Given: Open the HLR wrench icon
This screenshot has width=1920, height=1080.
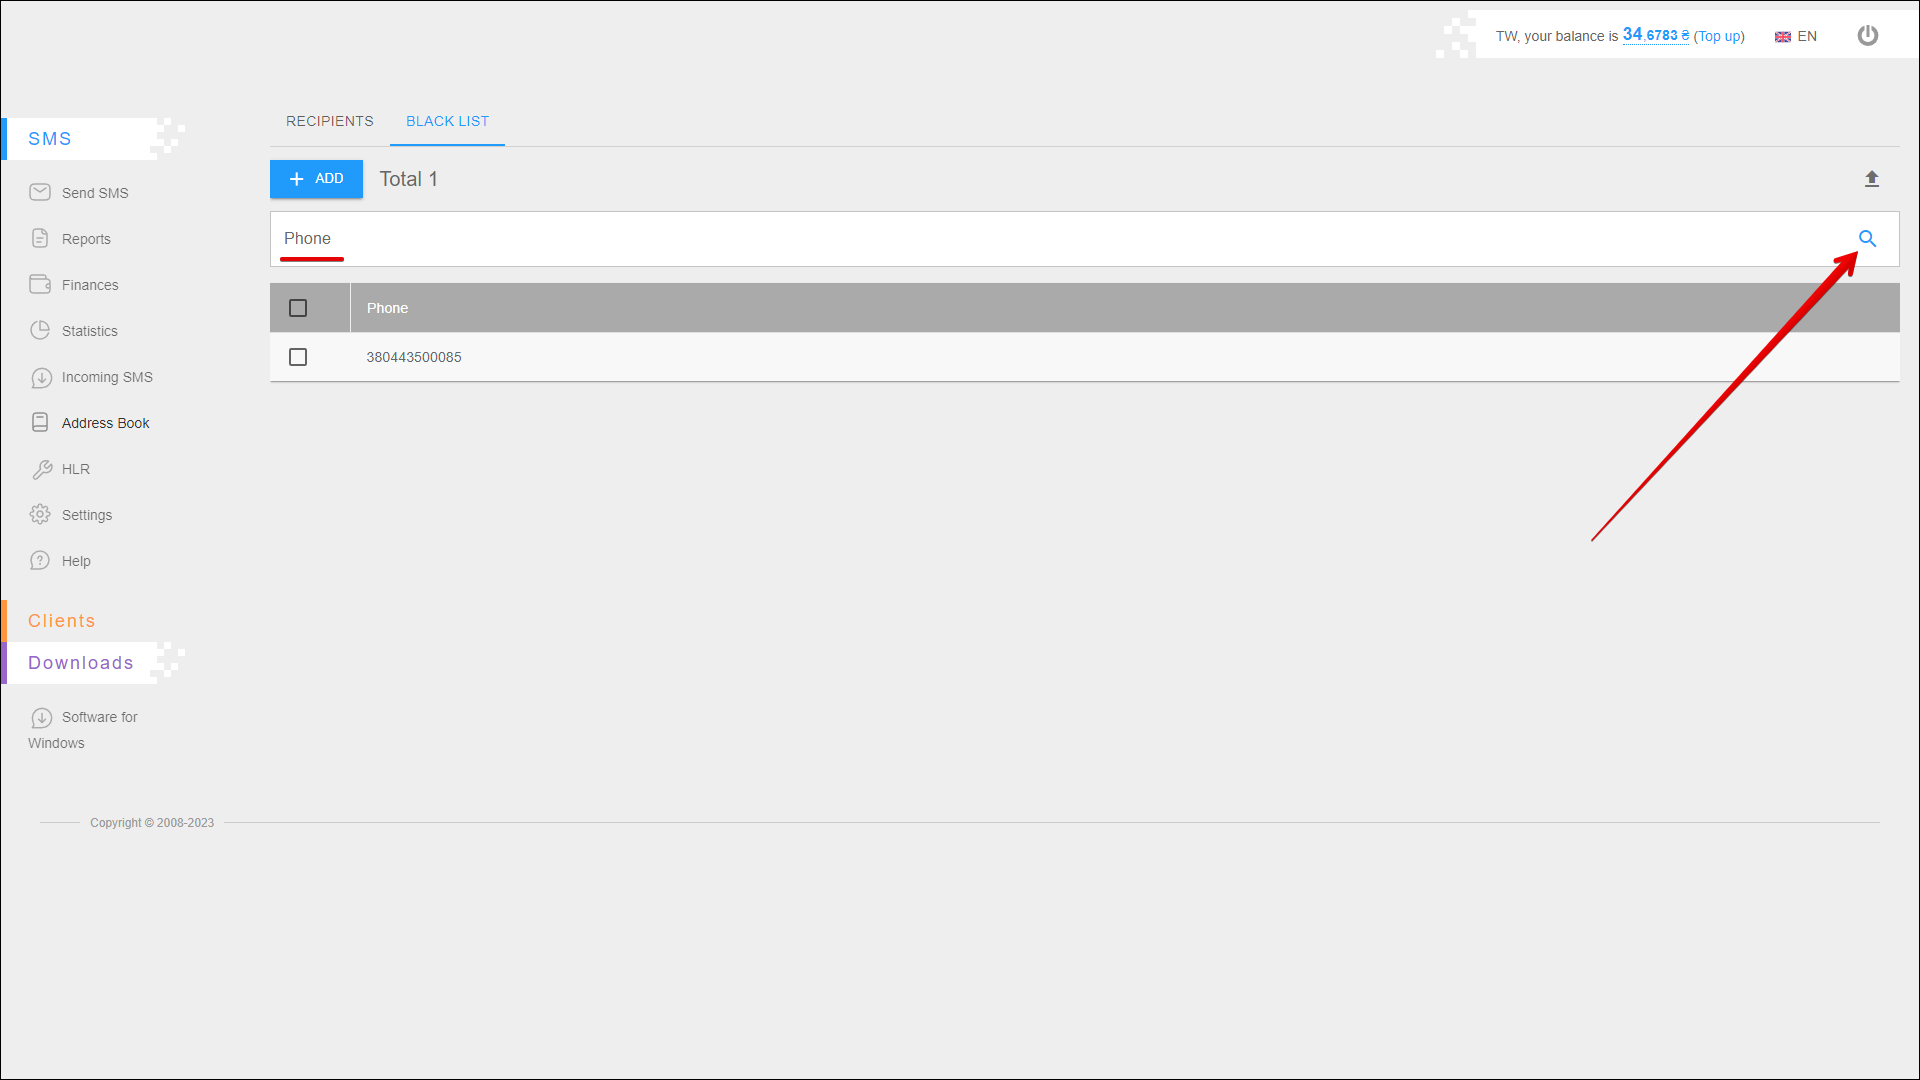Looking at the screenshot, I should click(41, 469).
